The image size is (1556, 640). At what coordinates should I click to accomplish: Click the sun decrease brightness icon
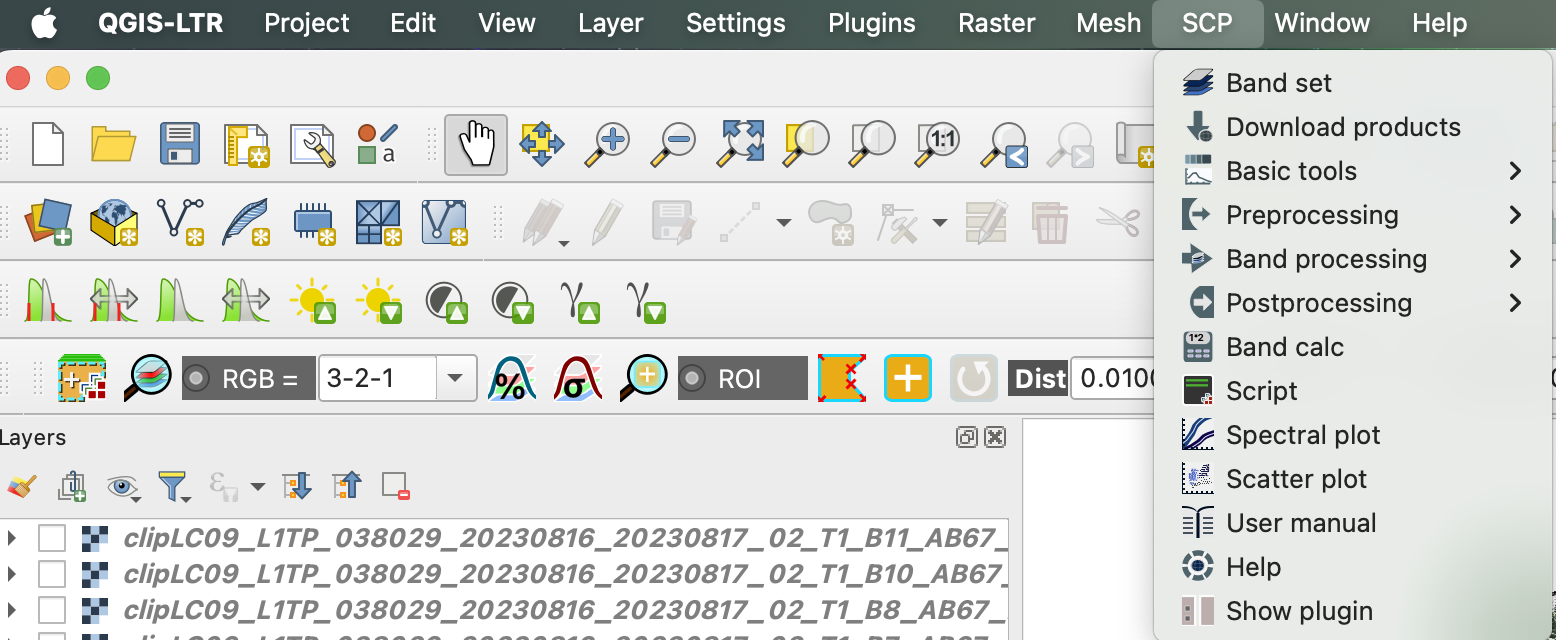tap(378, 300)
